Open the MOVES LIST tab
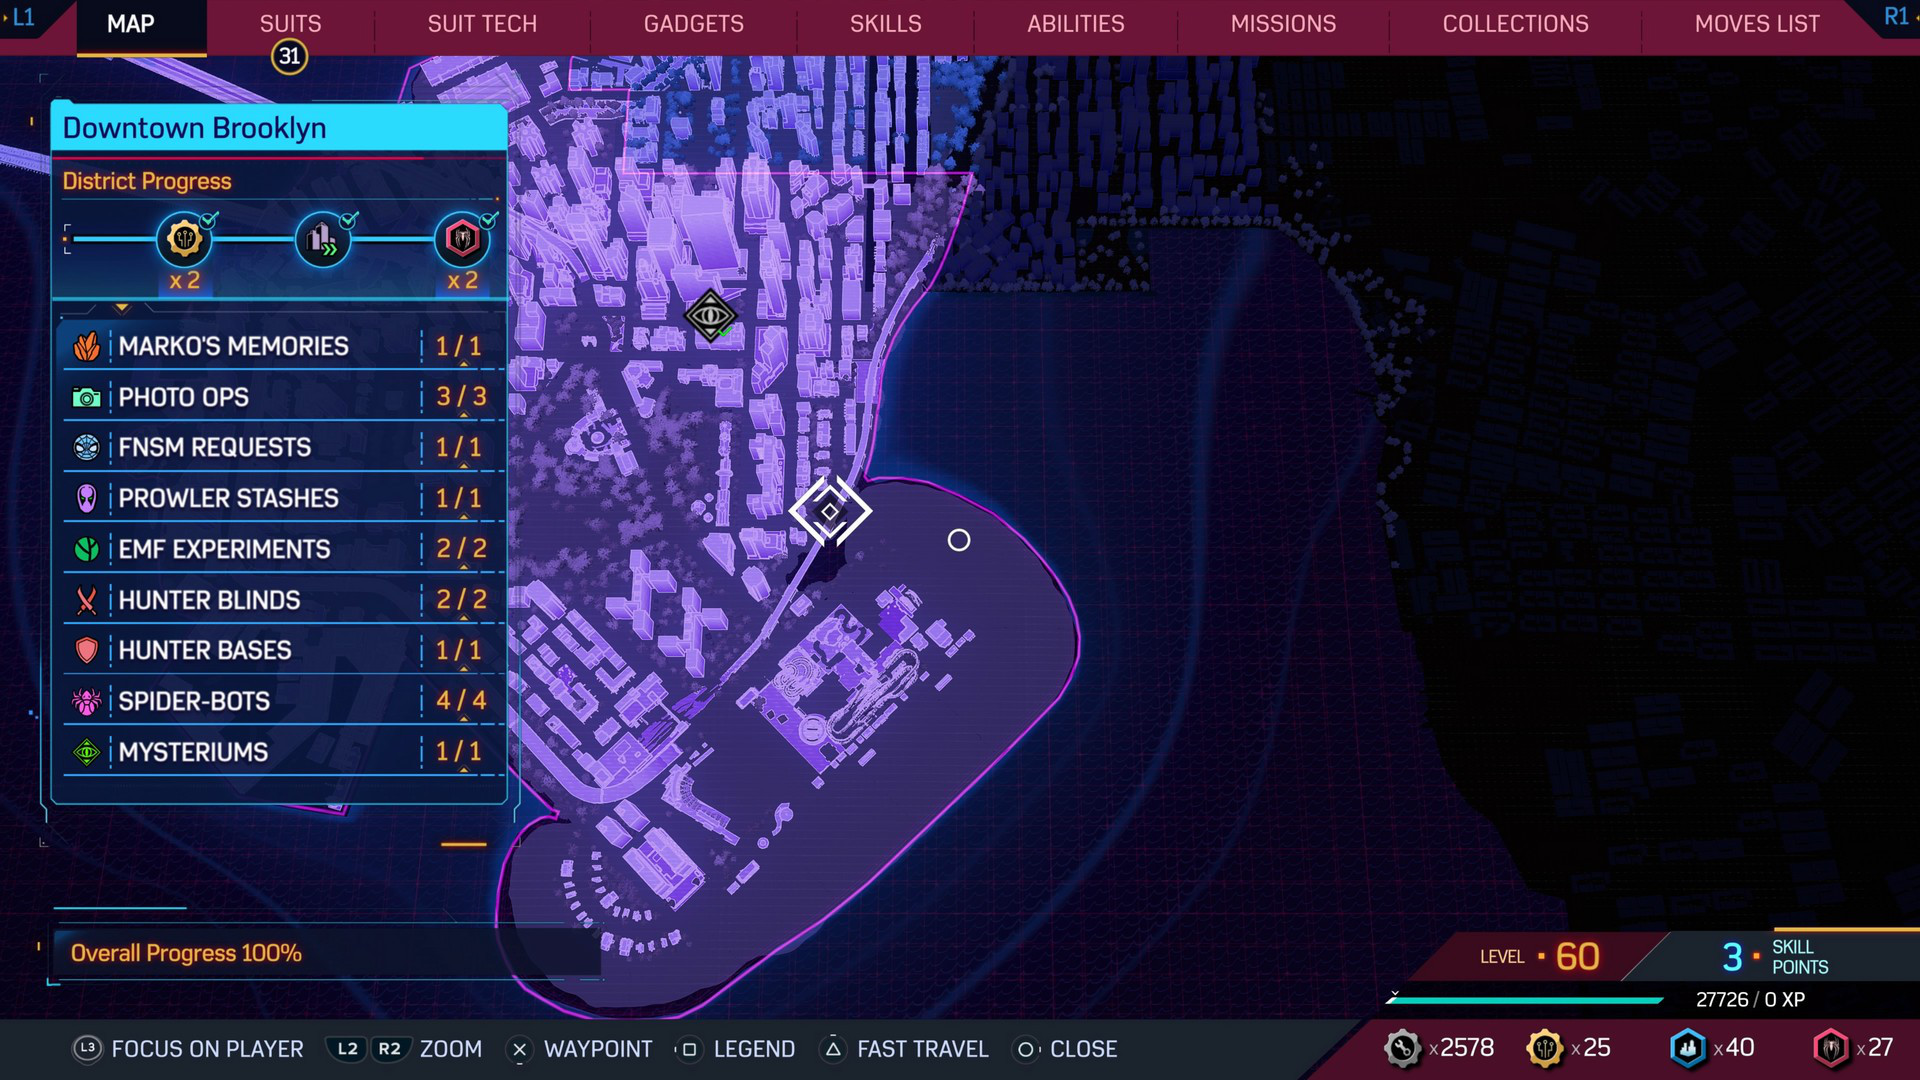 pos(1757,24)
